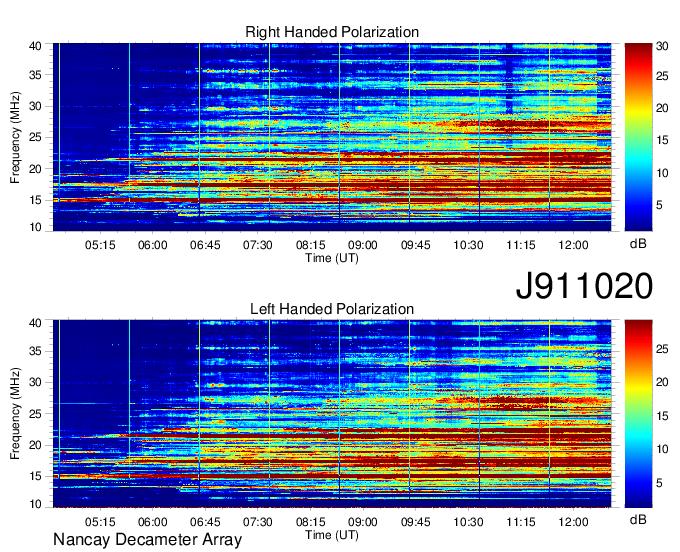Screen dimensions: 680x552
Task: Click '10:30' on the bottom time axis
Action: (468, 522)
